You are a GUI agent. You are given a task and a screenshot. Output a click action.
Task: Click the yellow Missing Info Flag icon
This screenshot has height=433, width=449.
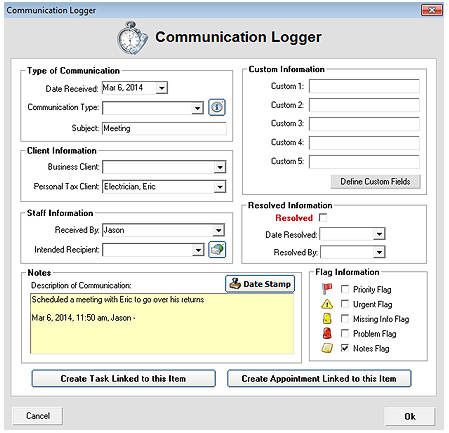[327, 319]
